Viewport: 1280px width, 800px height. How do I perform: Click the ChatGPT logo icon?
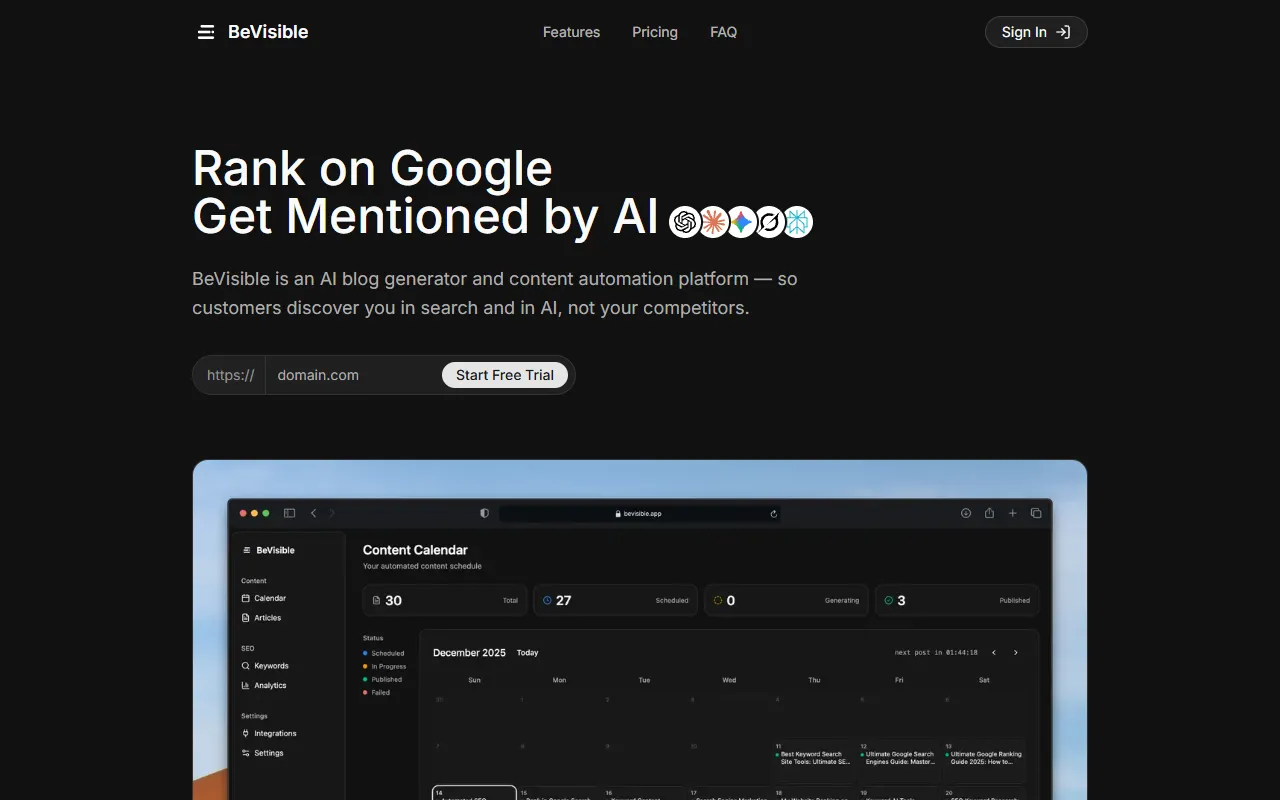coord(685,222)
